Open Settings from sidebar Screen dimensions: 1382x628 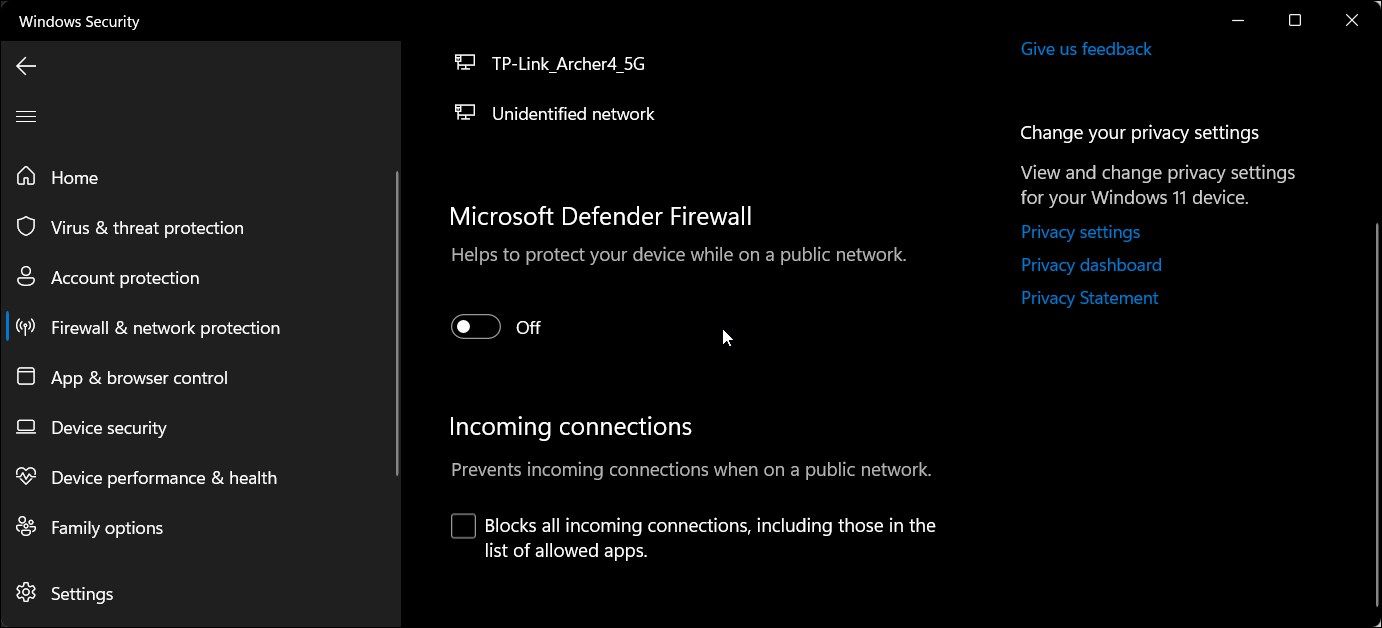(x=81, y=593)
